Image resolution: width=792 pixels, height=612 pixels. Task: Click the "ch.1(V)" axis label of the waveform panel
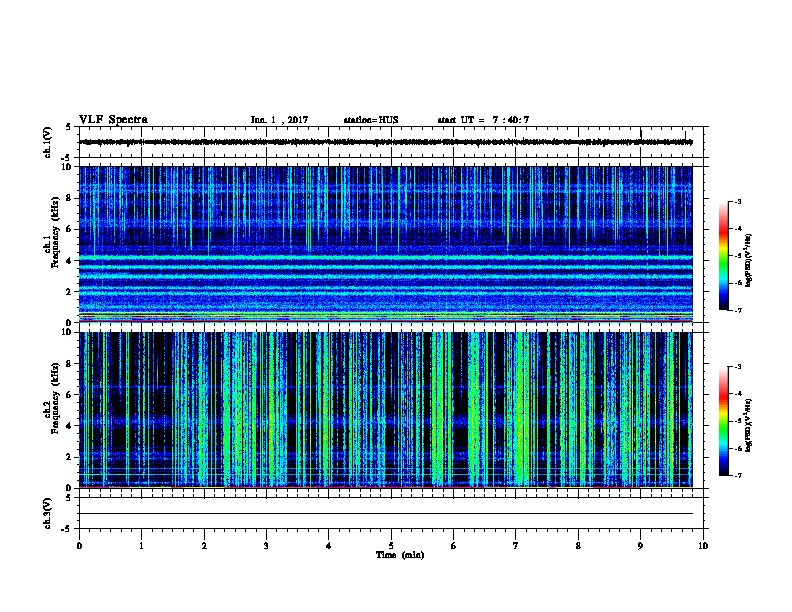coord(48,142)
